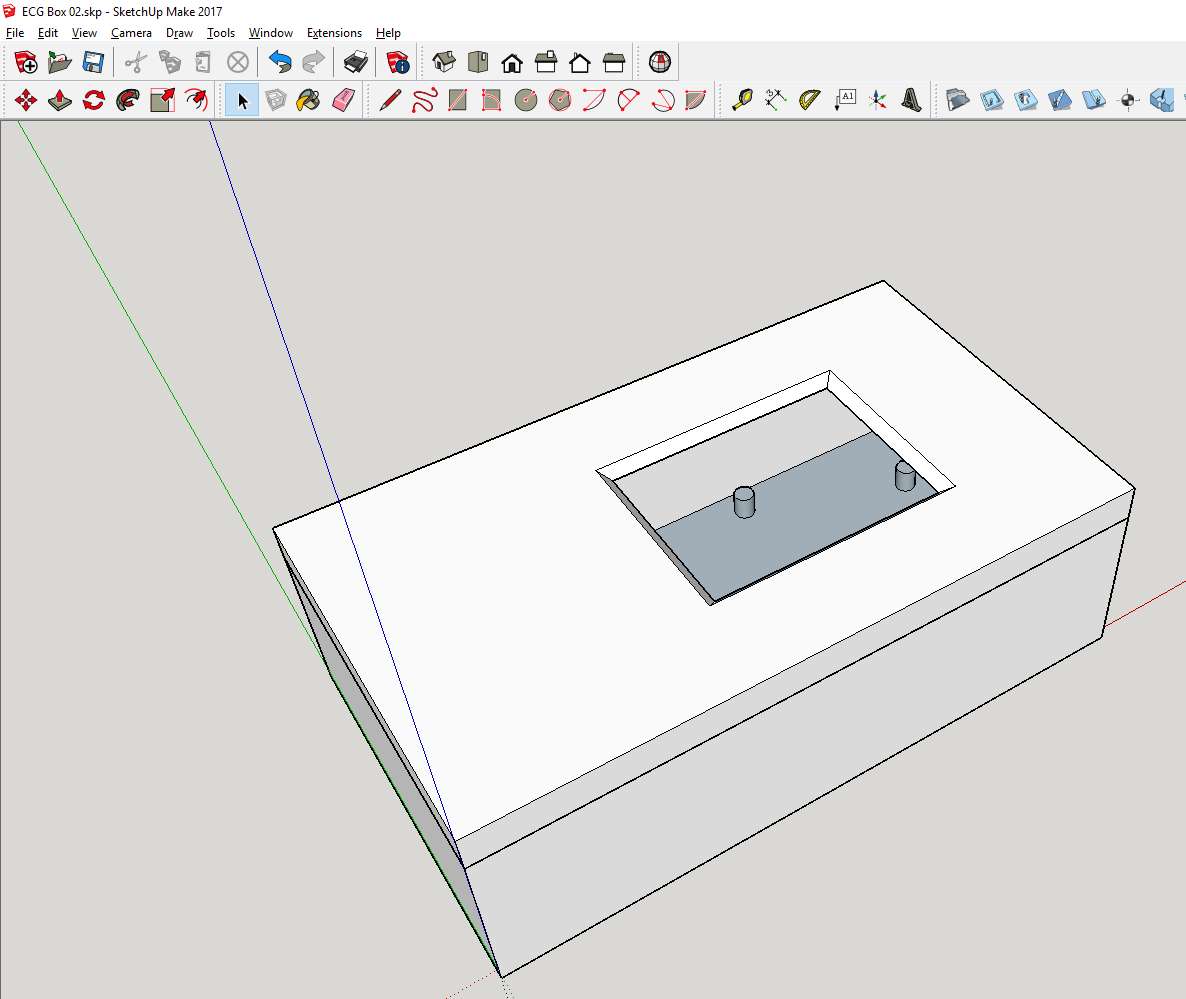Click the Undo icon
This screenshot has height=999, width=1186.
click(279, 61)
